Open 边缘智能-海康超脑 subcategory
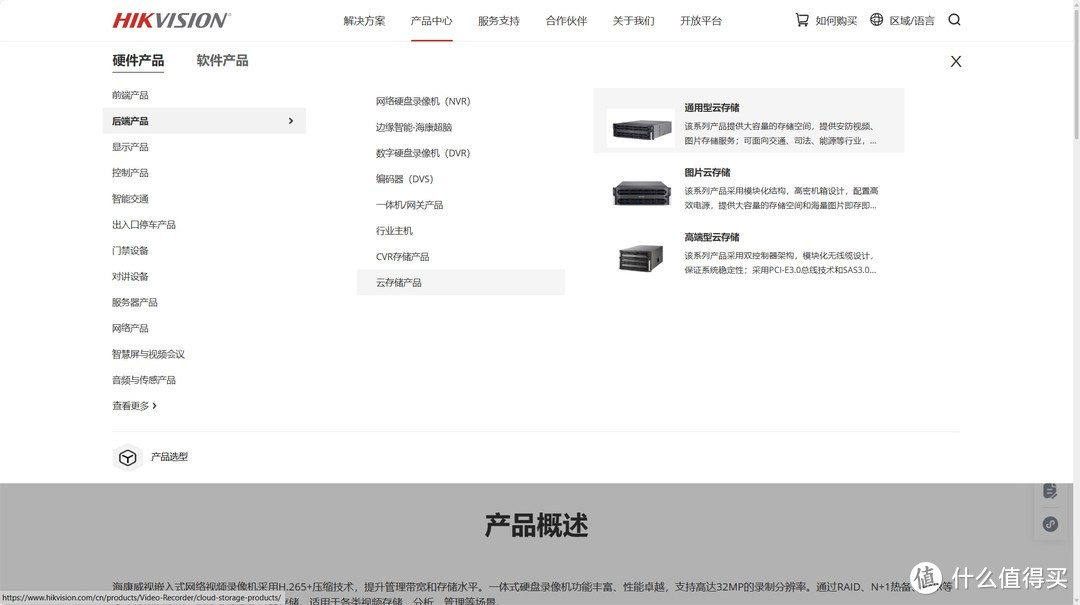This screenshot has width=1080, height=605. [x=414, y=127]
